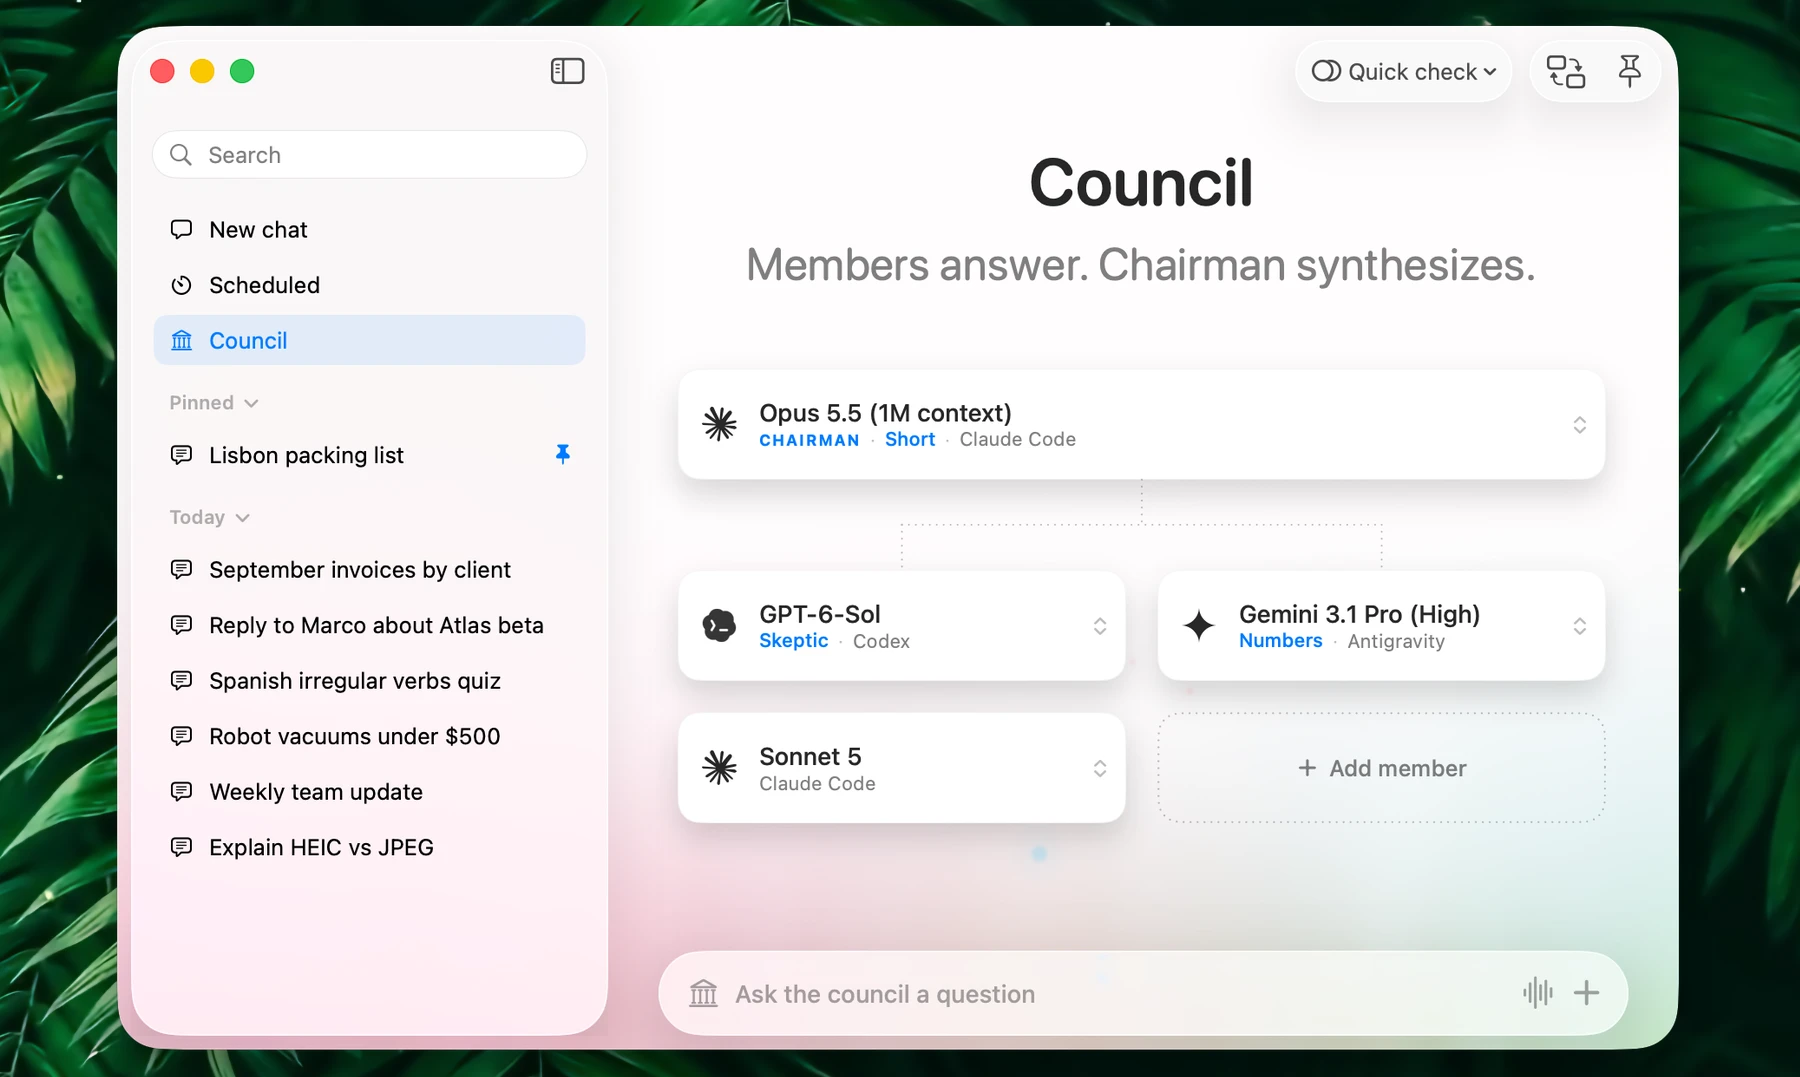Click the Numbers role on the Gemini card
The height and width of the screenshot is (1077, 1800).
click(1280, 641)
